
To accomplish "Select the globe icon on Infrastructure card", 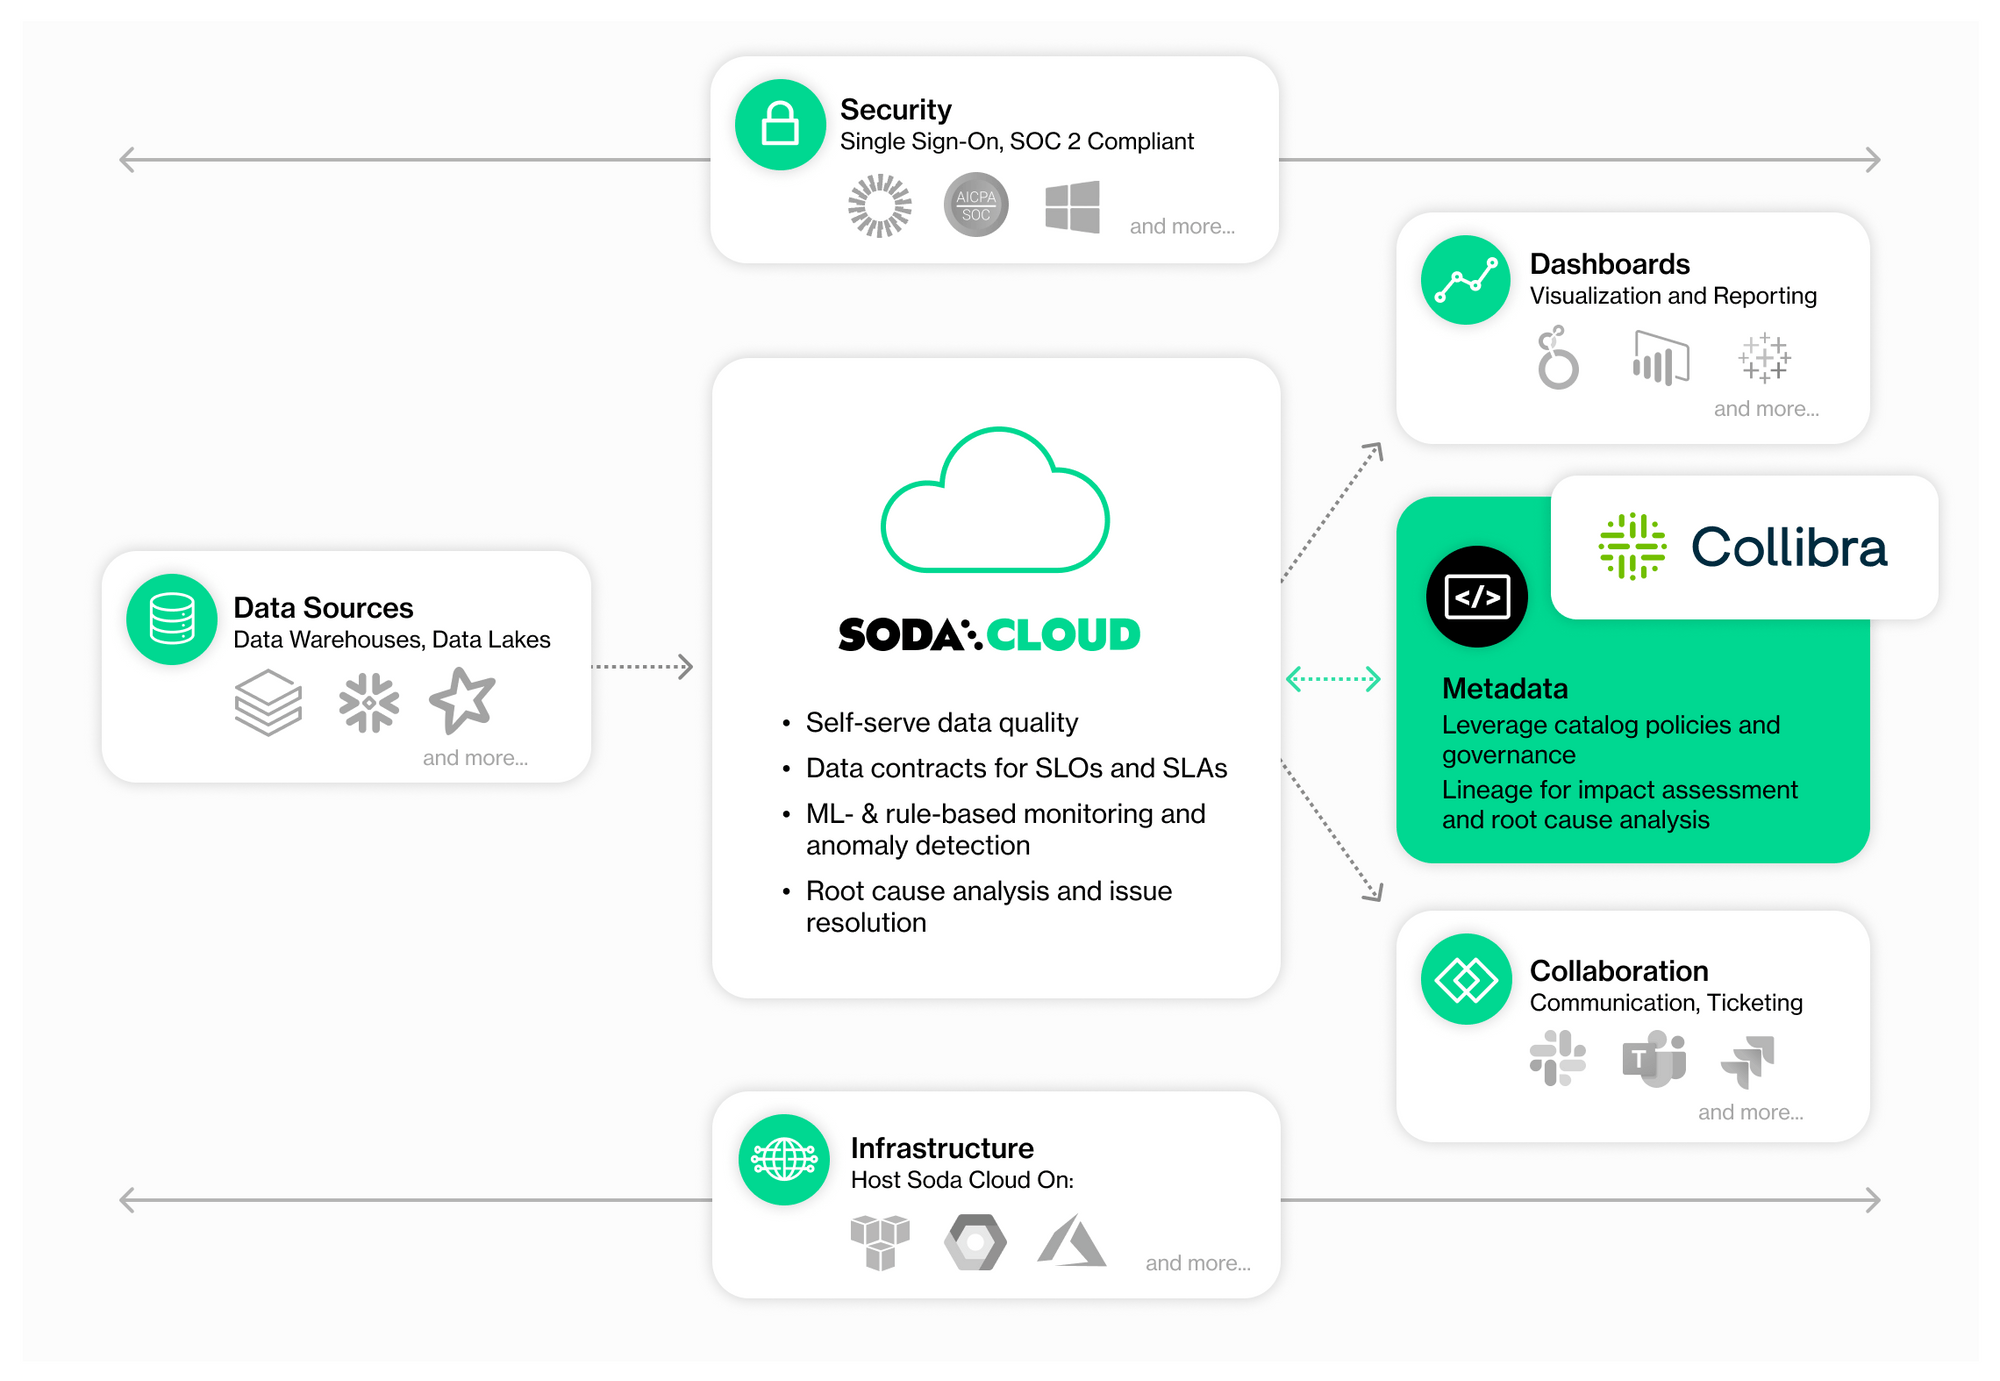I will pyautogui.click(x=784, y=1161).
